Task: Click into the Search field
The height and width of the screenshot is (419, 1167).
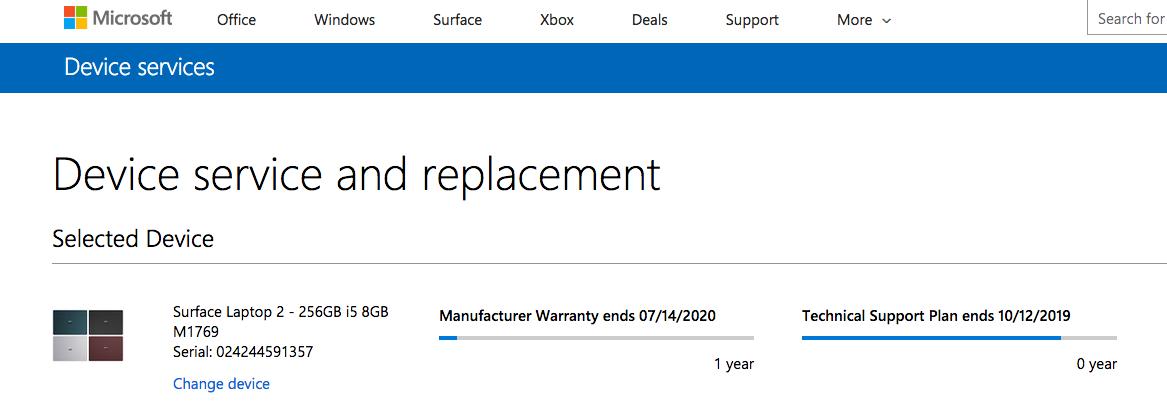Action: (1128, 18)
